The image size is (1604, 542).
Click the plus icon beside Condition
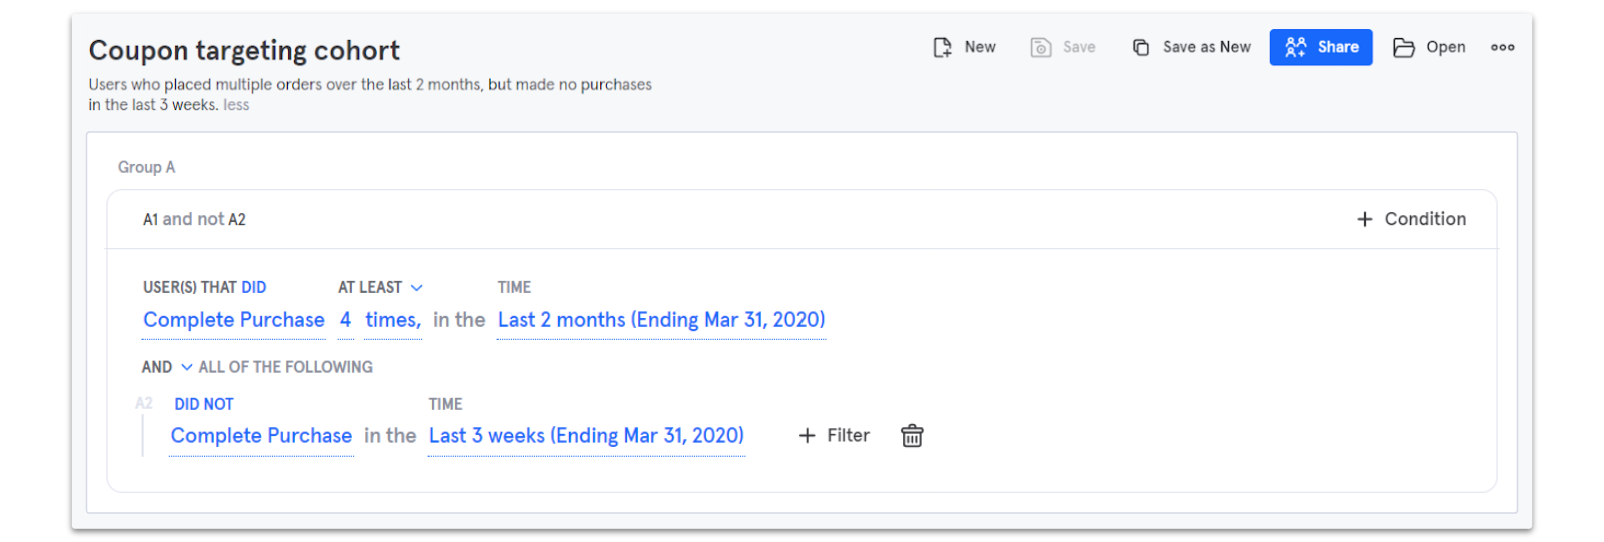point(1365,219)
